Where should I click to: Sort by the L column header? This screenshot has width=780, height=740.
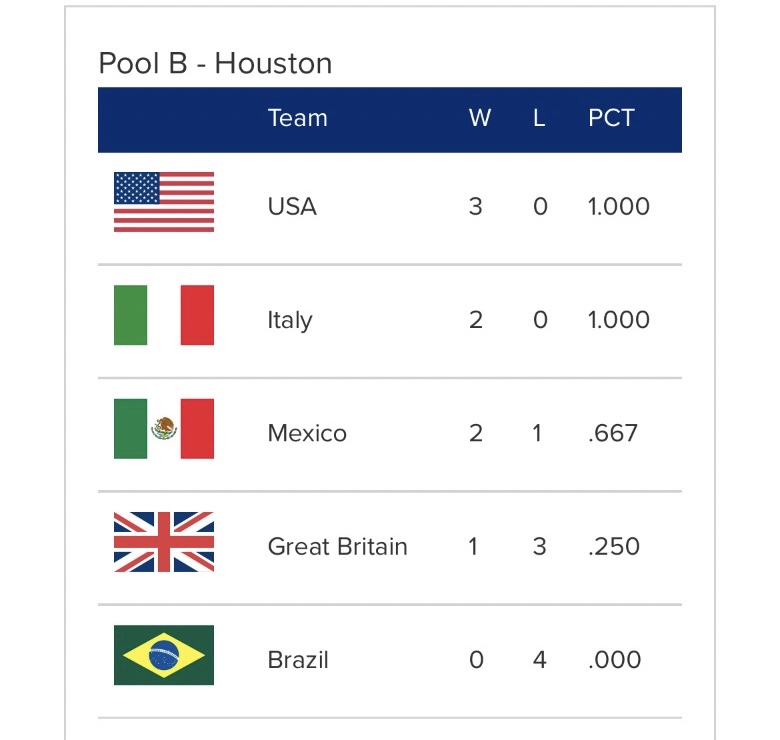click(x=539, y=118)
